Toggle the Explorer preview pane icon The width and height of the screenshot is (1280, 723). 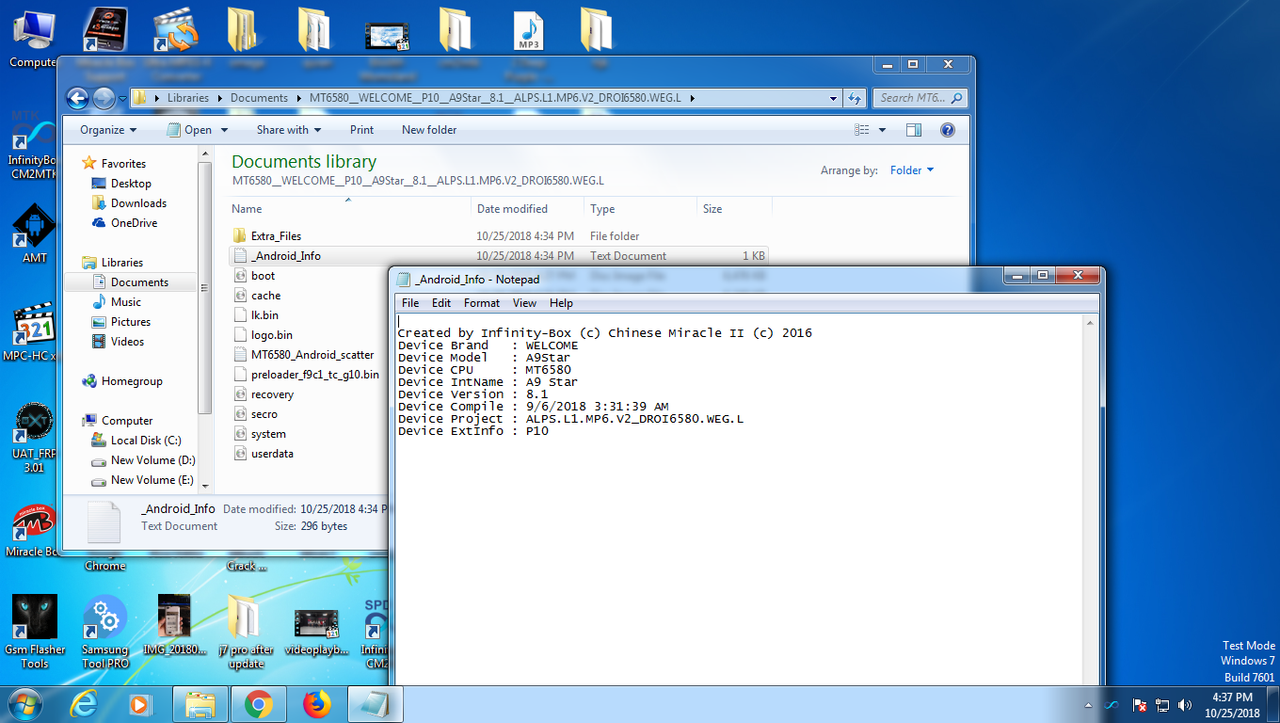(x=913, y=130)
